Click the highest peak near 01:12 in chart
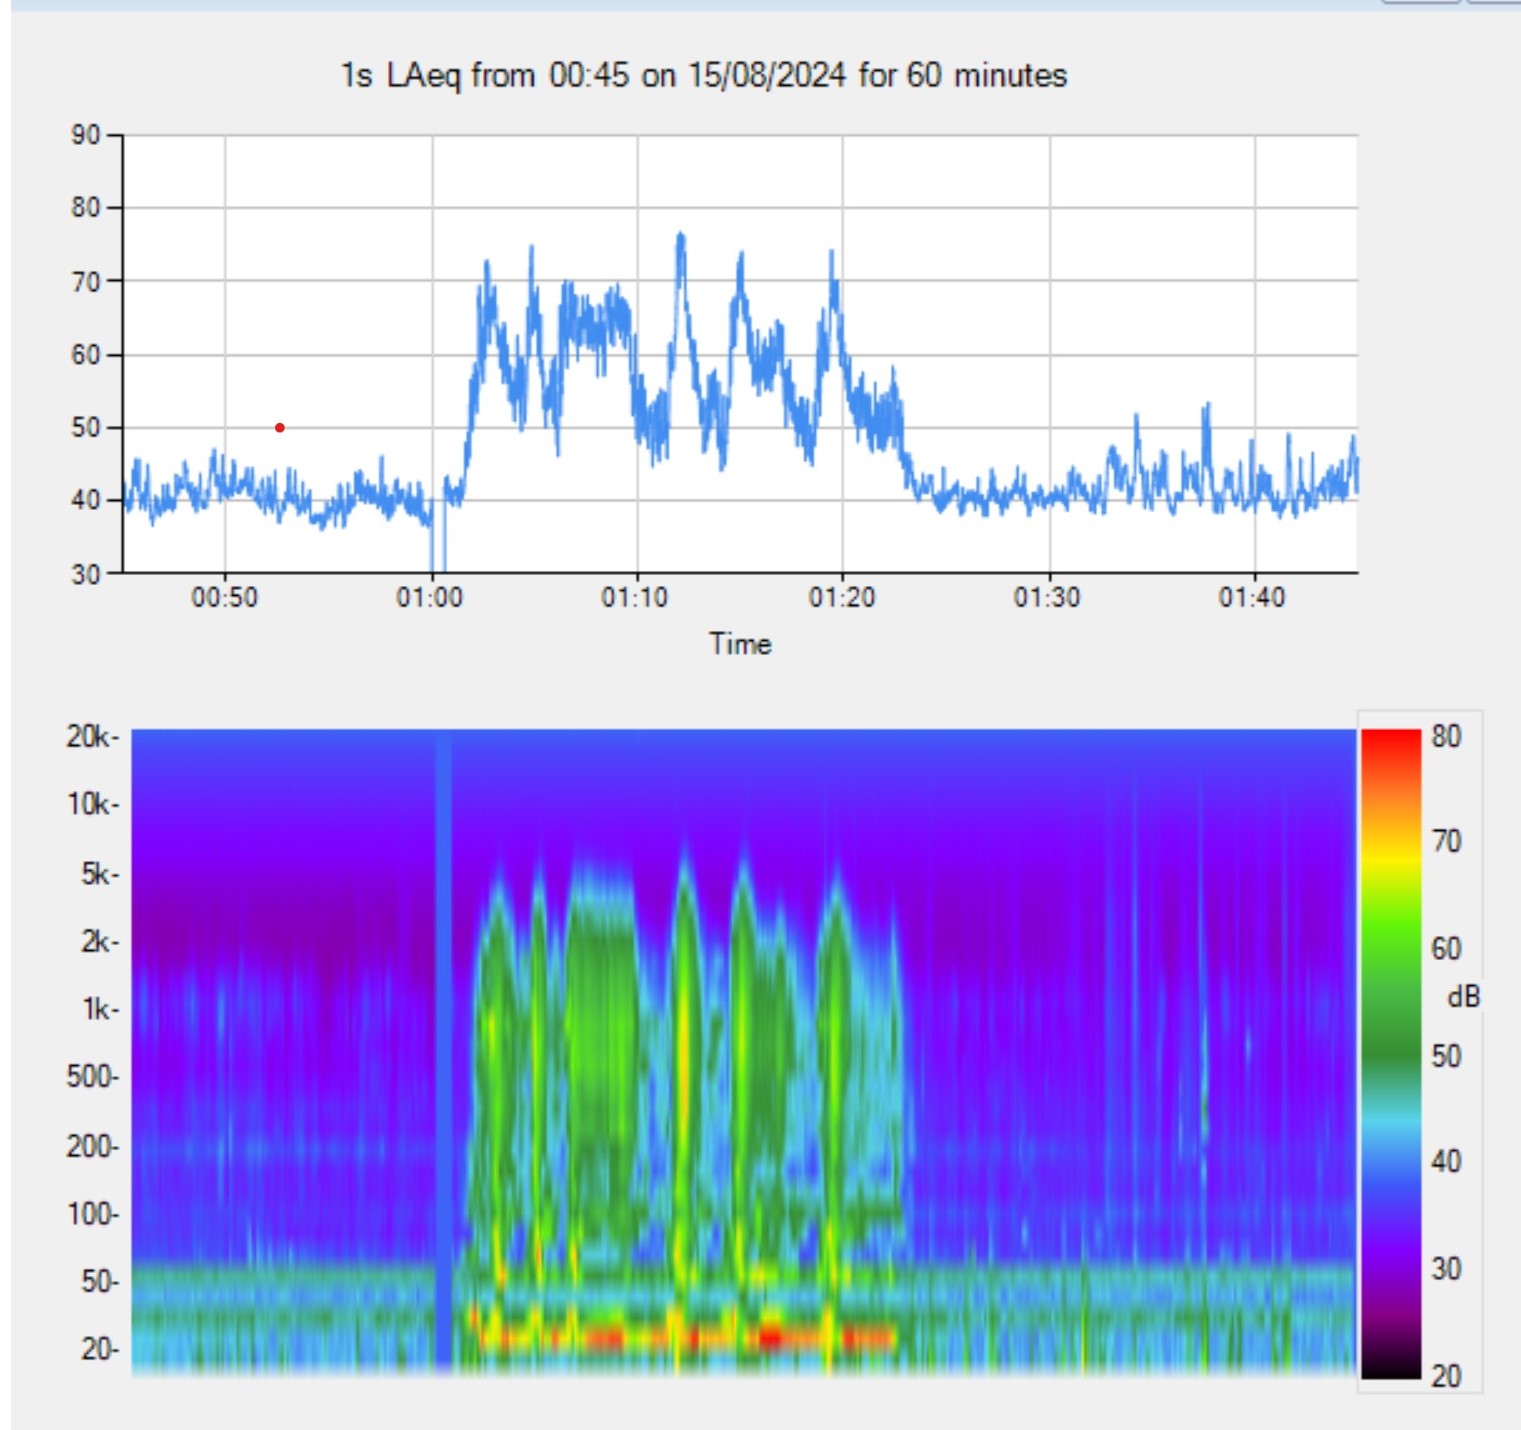This screenshot has width=1521, height=1430. 681,237
